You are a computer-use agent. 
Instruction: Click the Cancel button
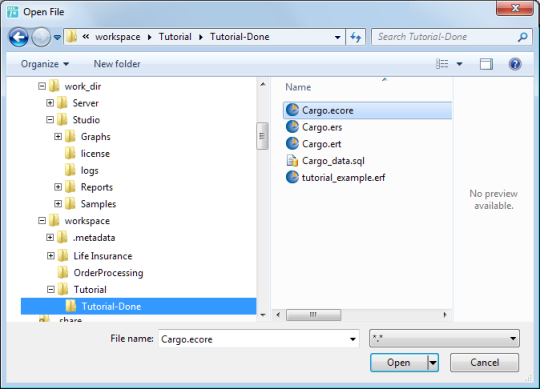(x=484, y=362)
